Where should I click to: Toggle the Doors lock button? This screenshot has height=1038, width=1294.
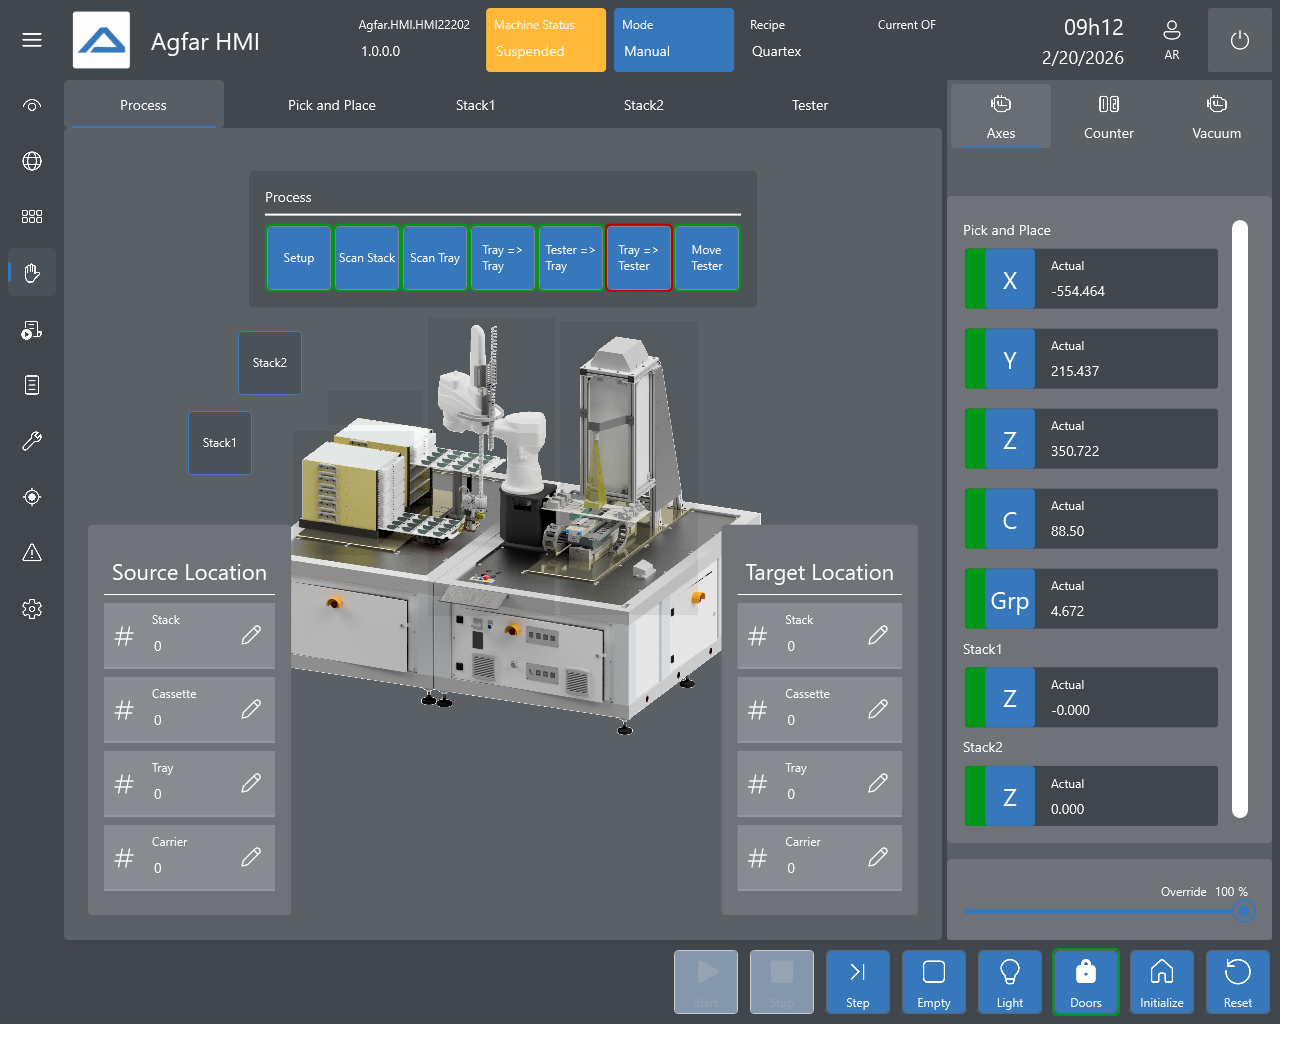click(1086, 982)
